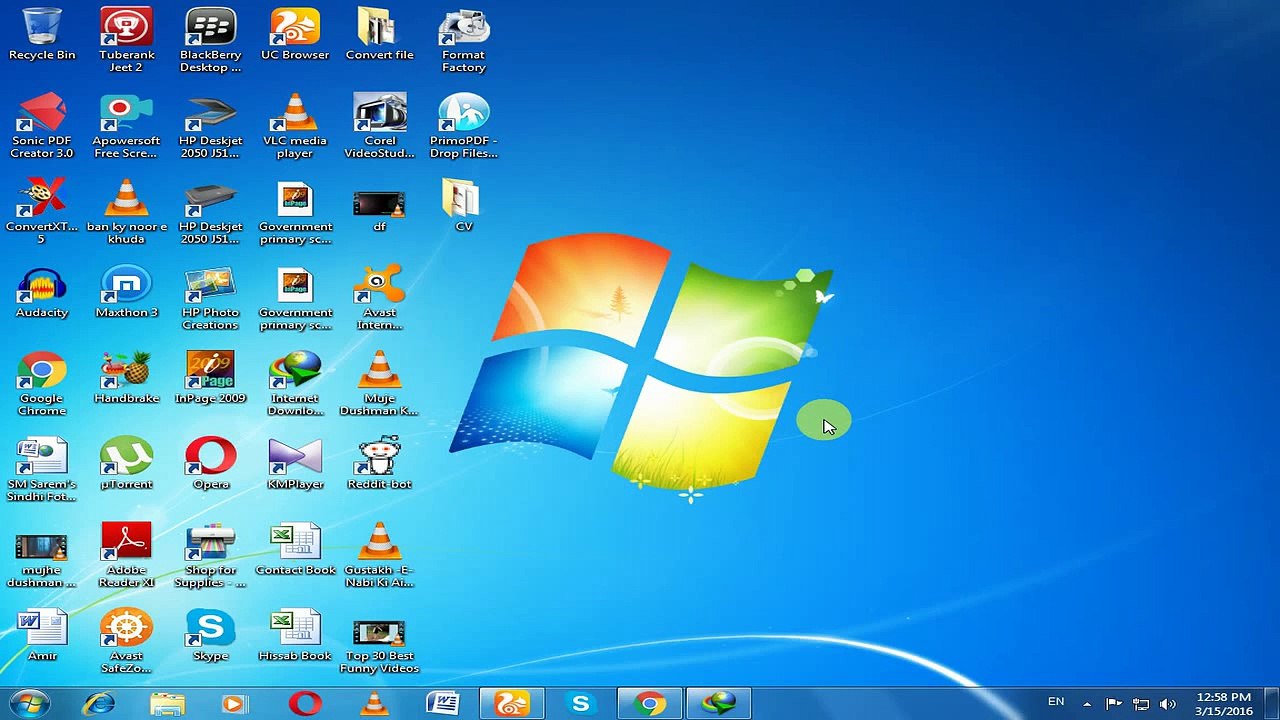Open SM Sarem's Sindhi Fonts document
The height and width of the screenshot is (720, 1280).
tap(42, 469)
